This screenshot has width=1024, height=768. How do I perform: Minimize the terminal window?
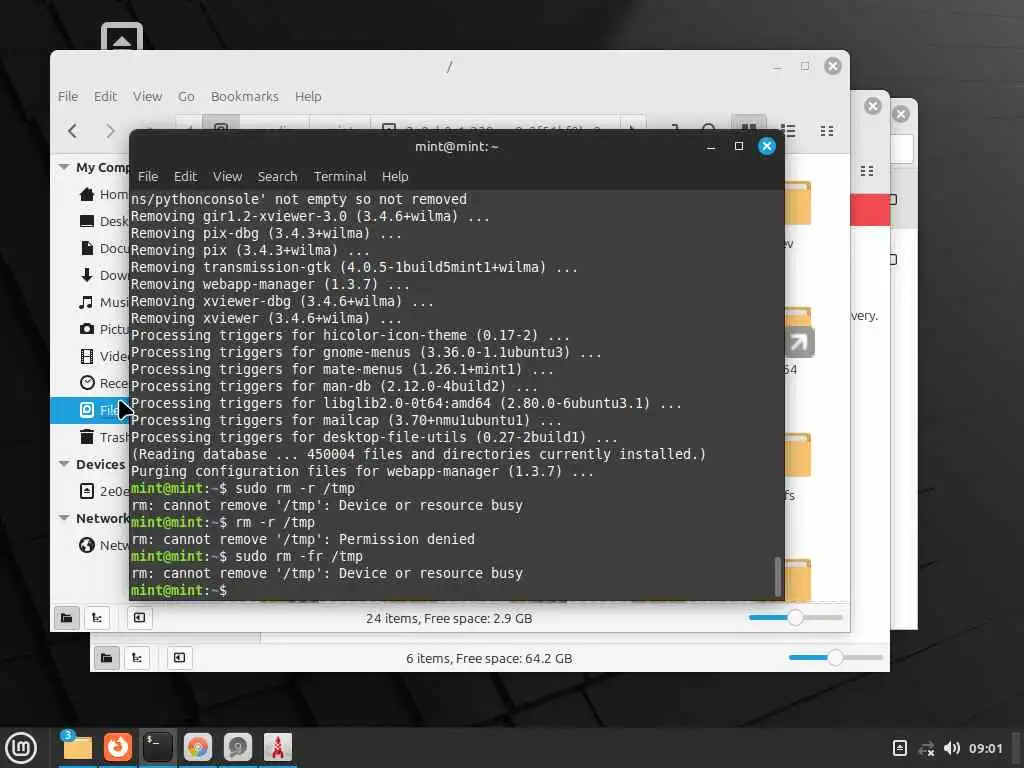pos(711,147)
